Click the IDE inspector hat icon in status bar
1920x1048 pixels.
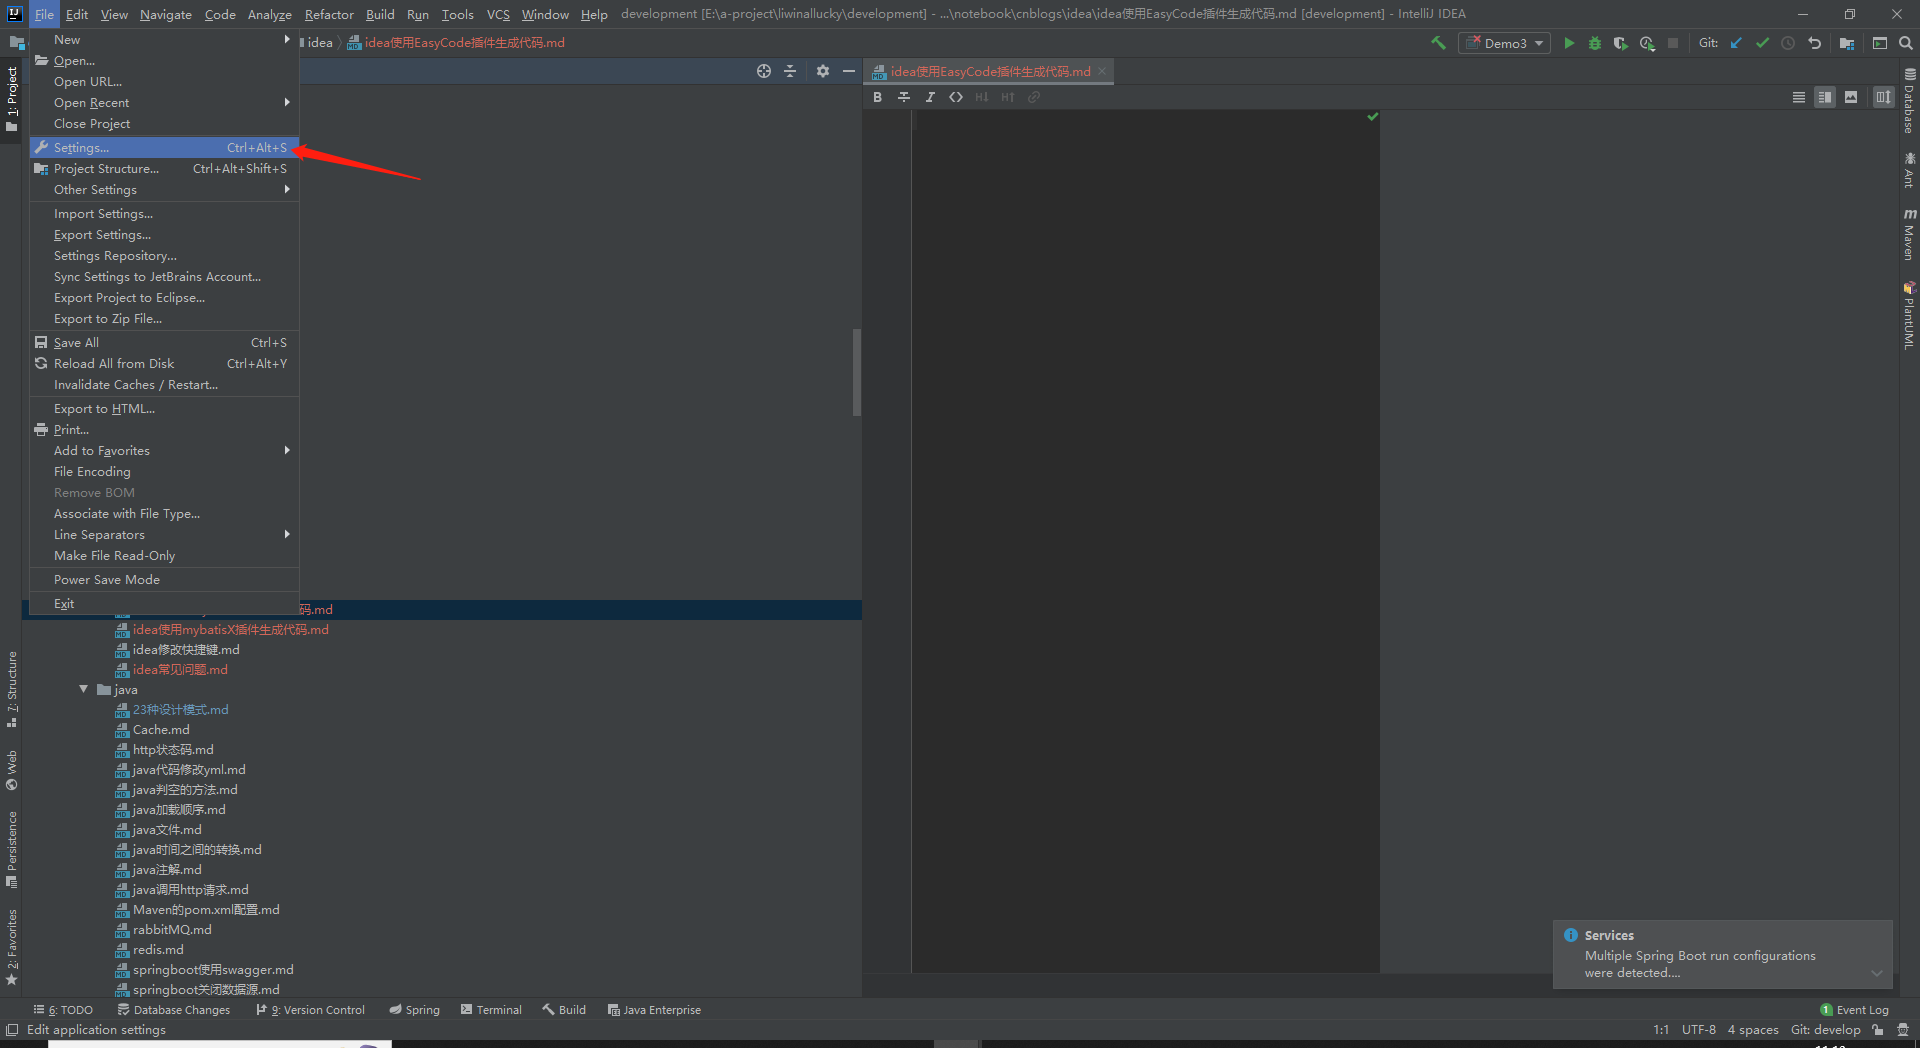[1903, 1030]
